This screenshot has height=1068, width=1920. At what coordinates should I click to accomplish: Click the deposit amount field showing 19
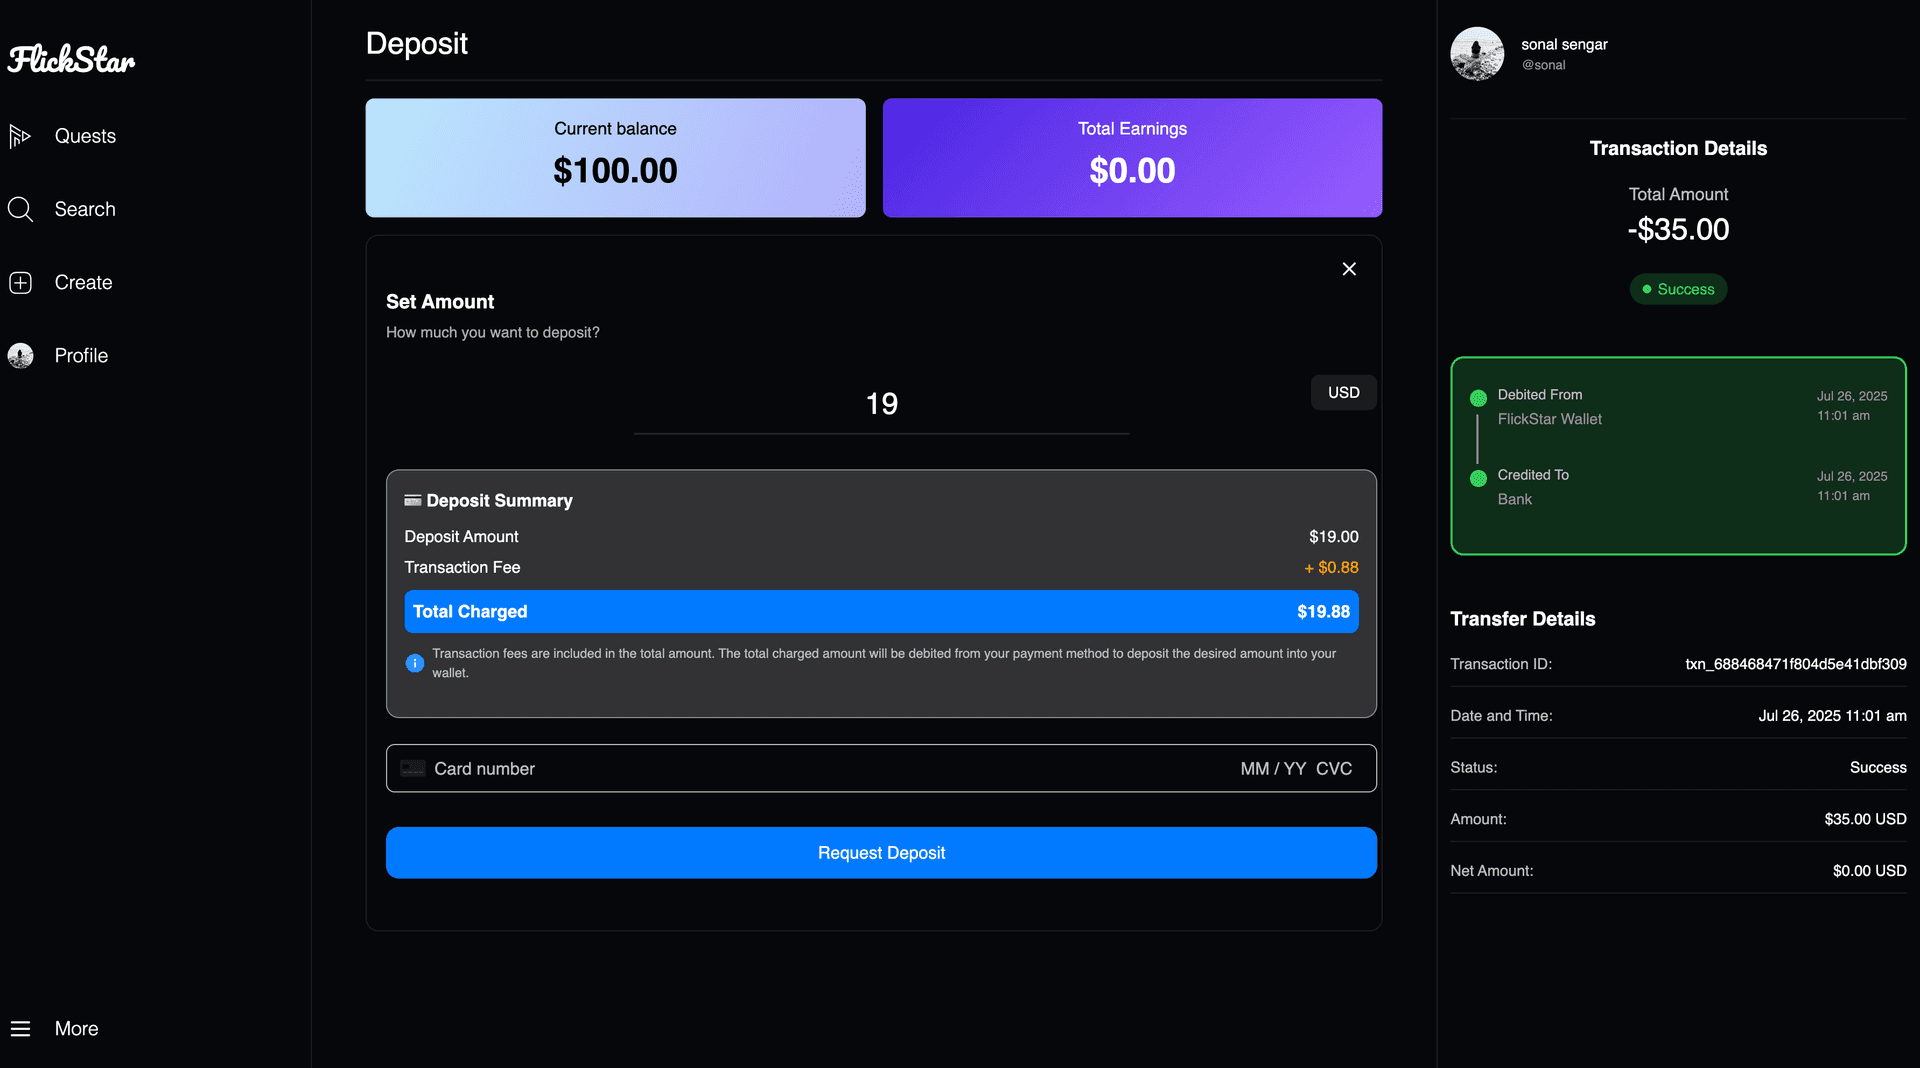881,404
